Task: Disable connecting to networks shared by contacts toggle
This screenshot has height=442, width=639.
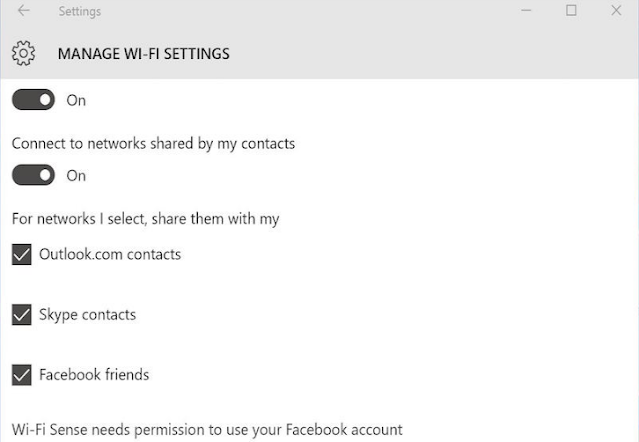Action: pyautogui.click(x=33, y=175)
